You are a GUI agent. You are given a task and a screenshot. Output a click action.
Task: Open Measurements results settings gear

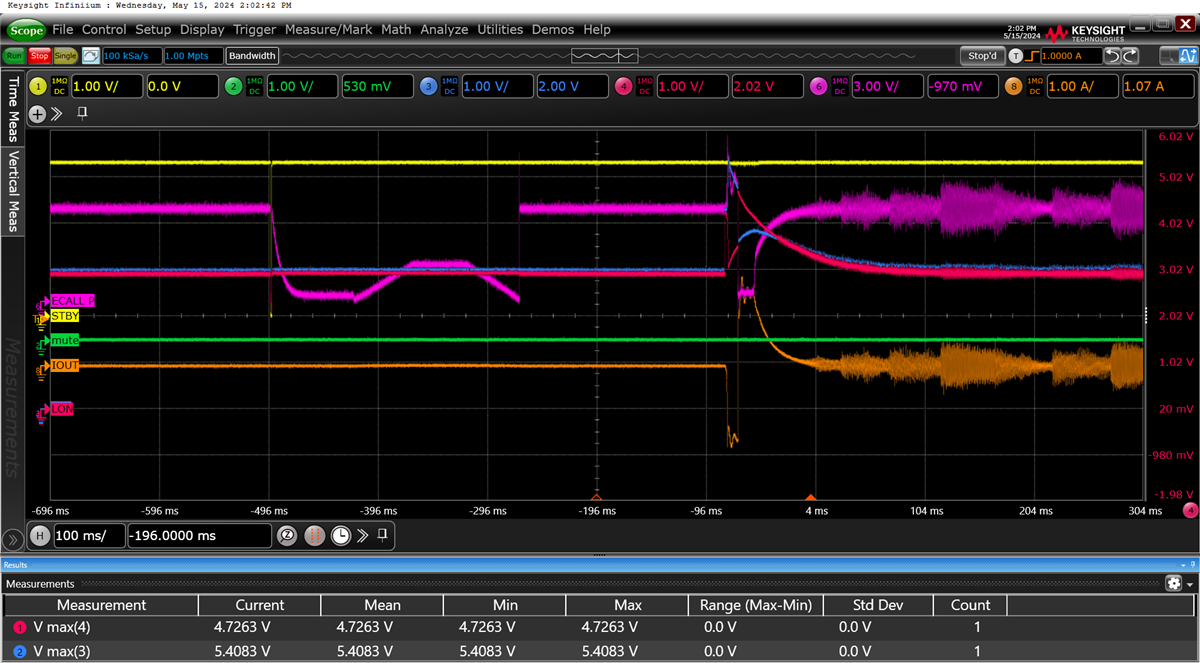(1173, 583)
